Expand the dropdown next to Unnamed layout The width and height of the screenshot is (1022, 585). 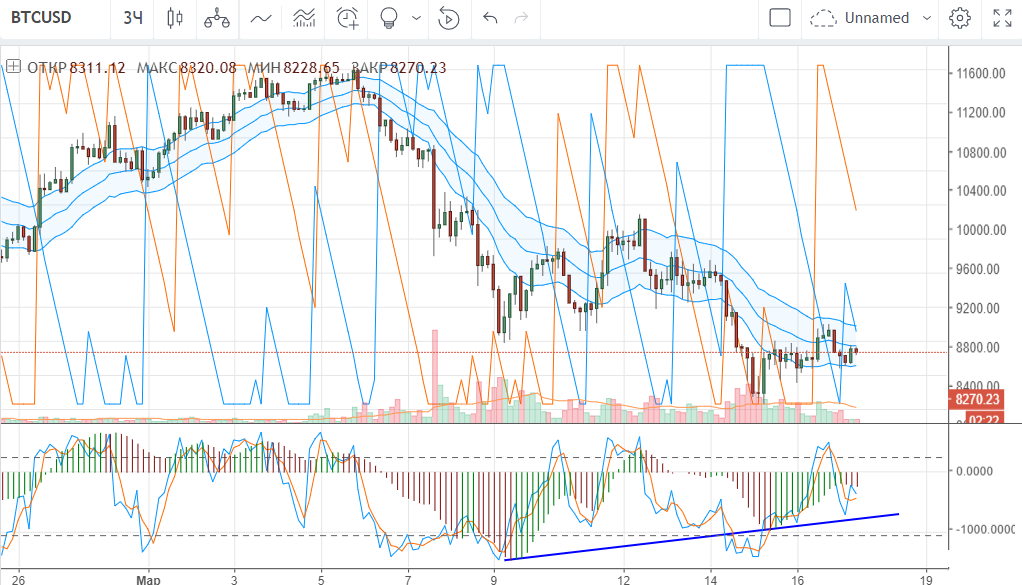(926, 18)
